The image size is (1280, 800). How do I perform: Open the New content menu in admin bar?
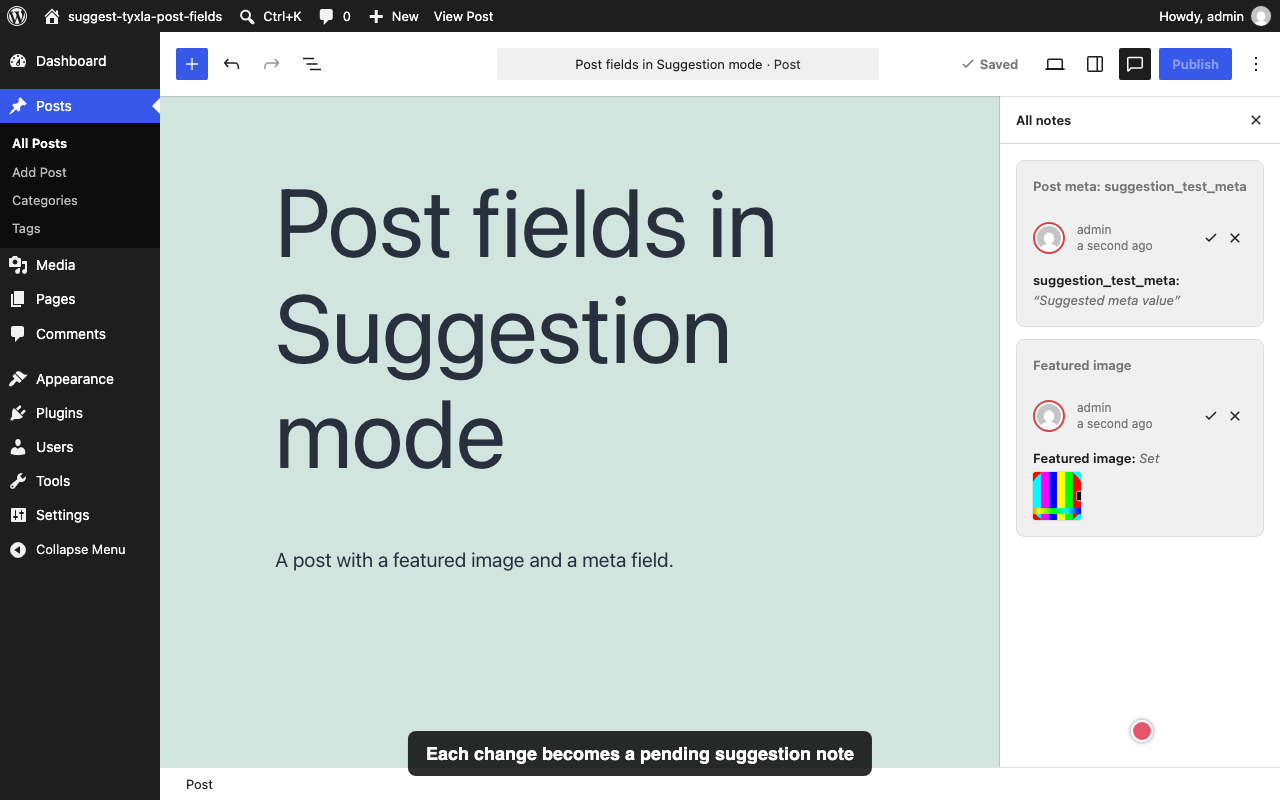click(x=394, y=16)
